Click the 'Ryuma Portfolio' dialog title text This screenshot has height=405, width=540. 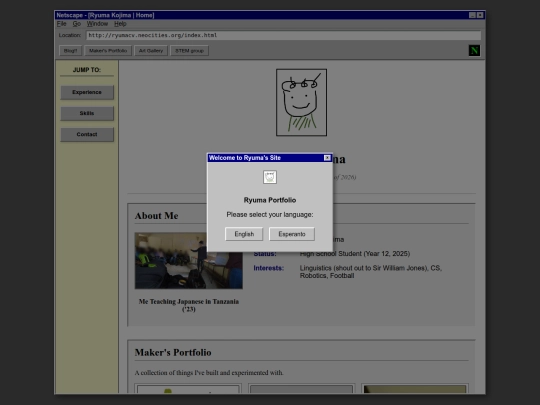(270, 200)
